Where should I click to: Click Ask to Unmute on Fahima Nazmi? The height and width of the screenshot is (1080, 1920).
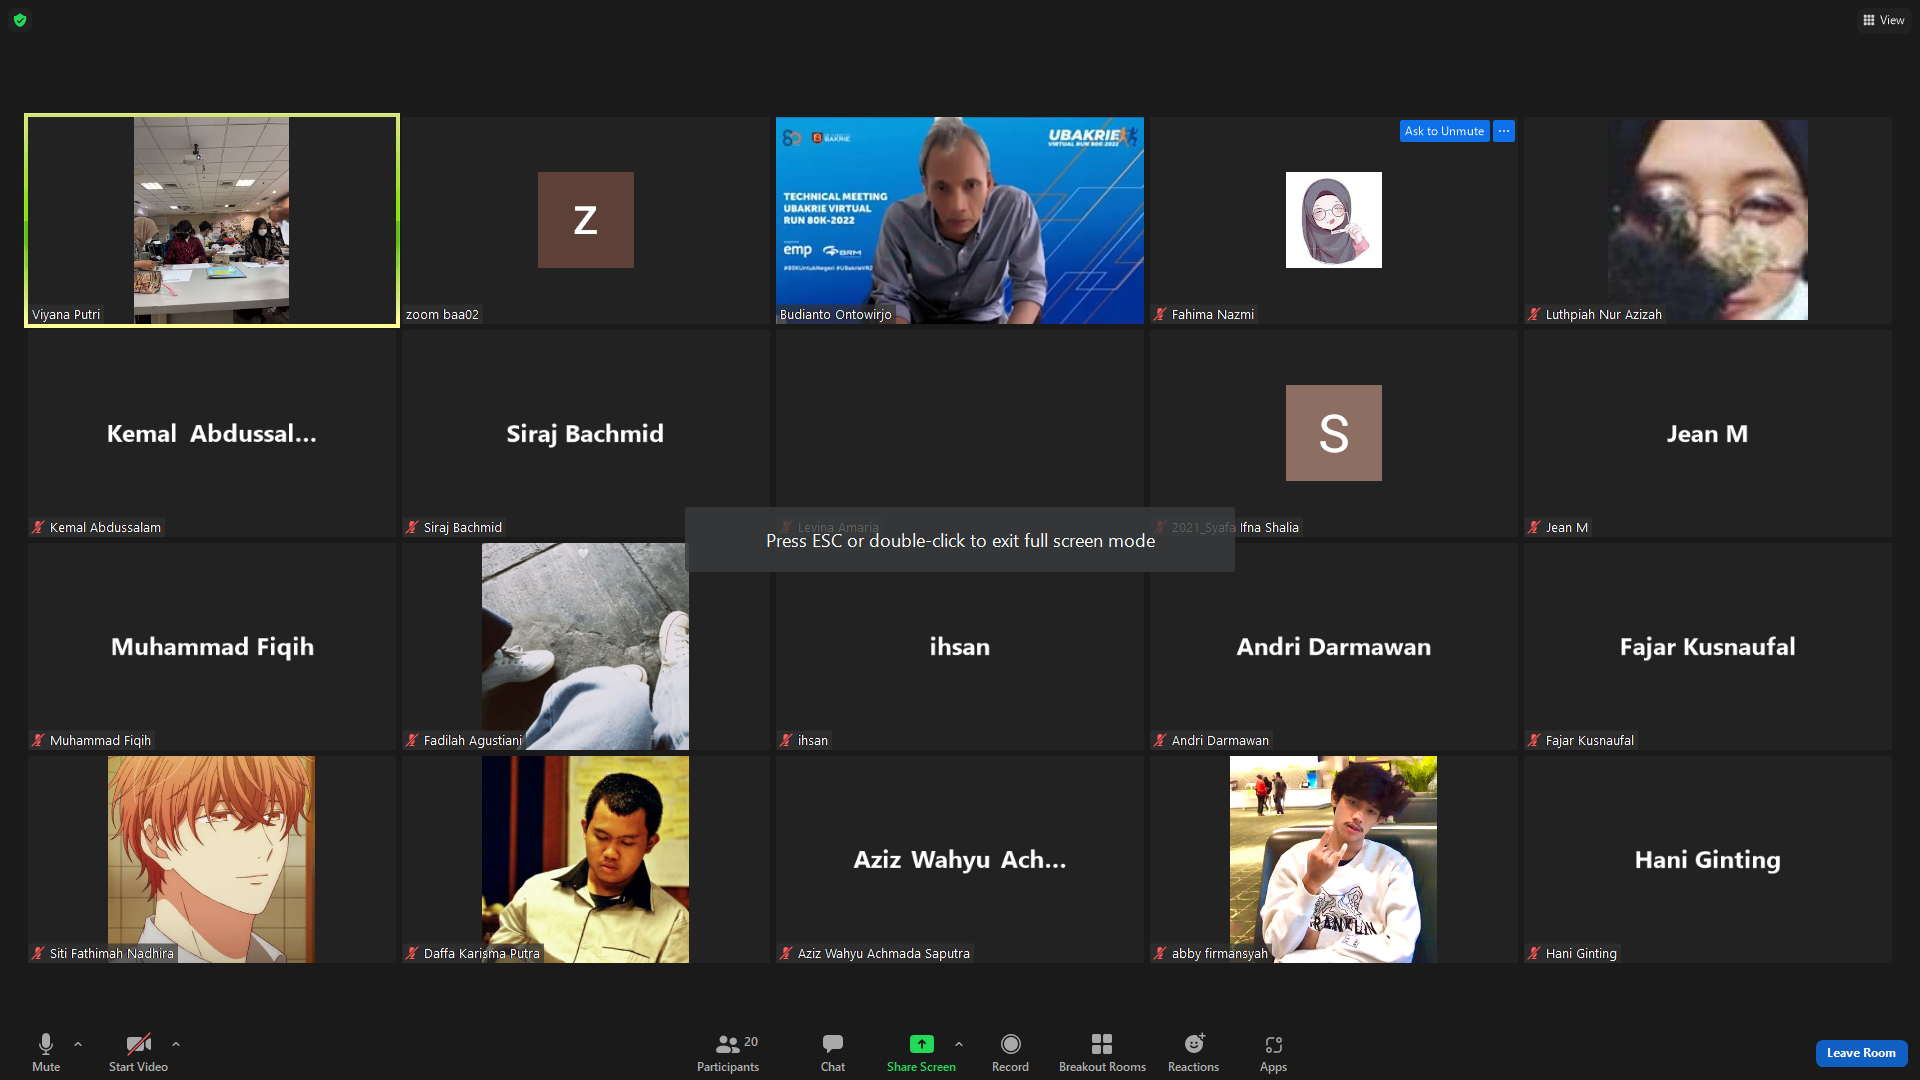point(1444,131)
